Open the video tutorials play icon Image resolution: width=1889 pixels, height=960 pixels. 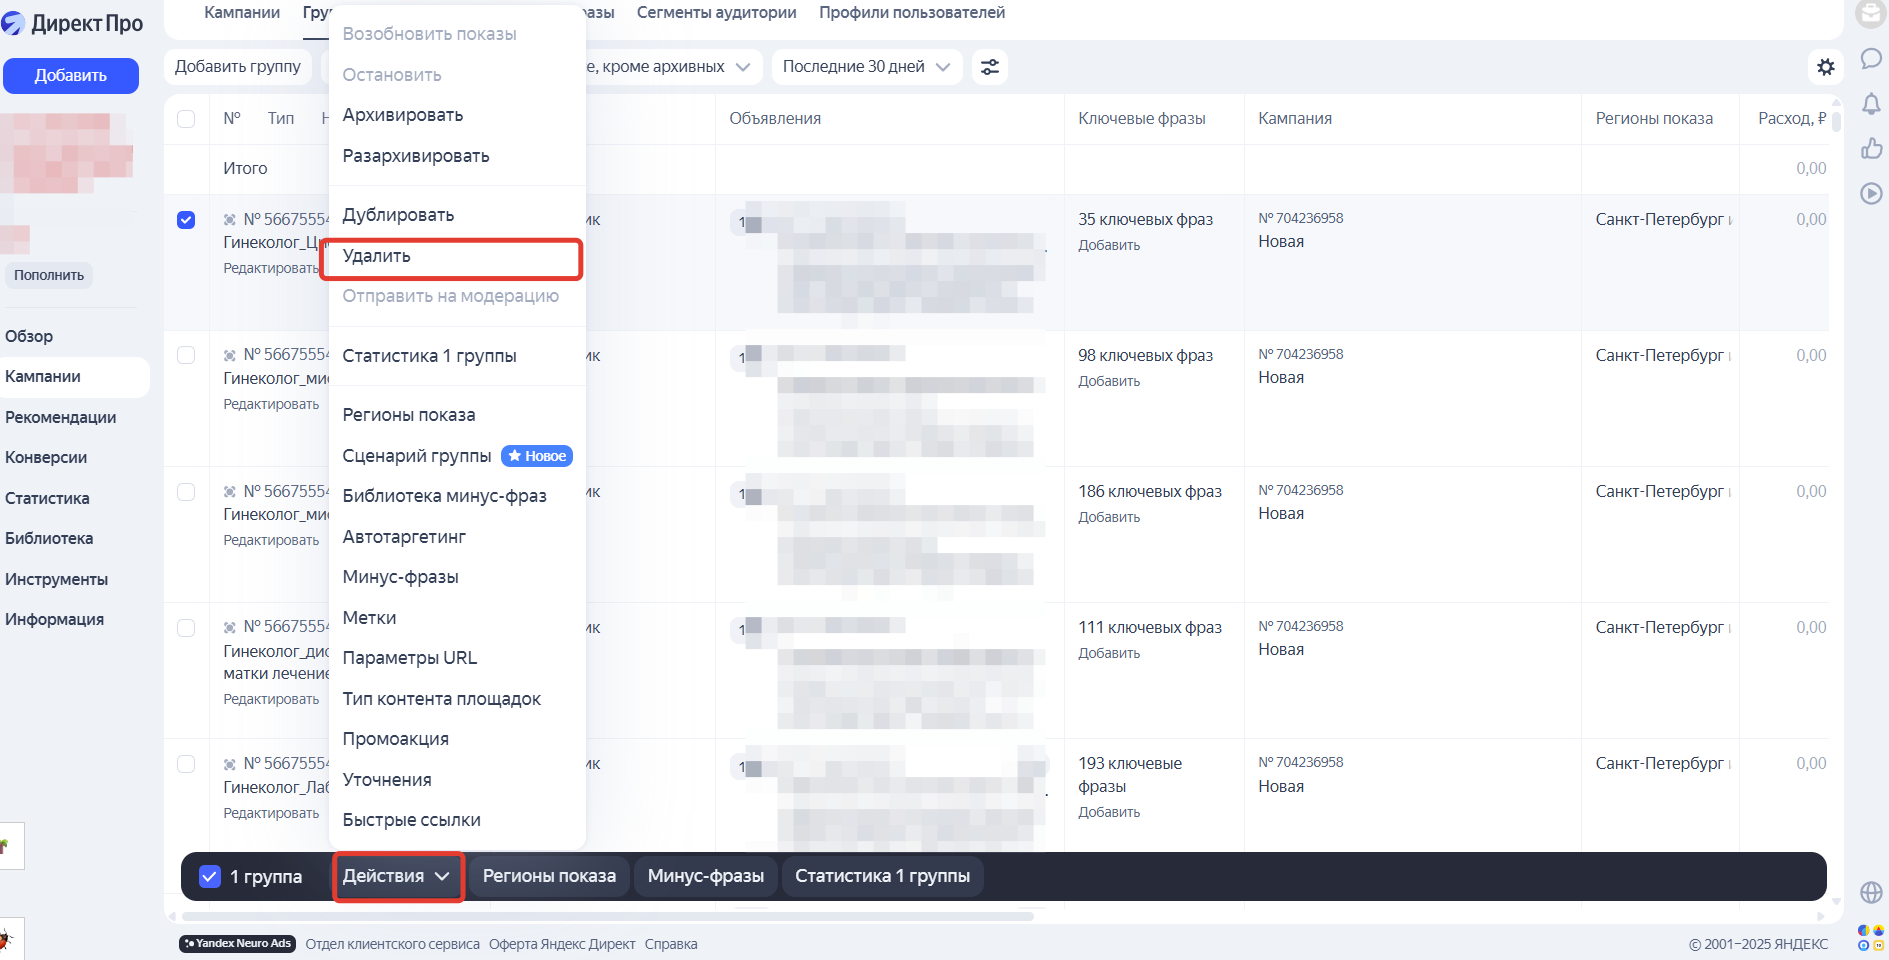pos(1870,194)
